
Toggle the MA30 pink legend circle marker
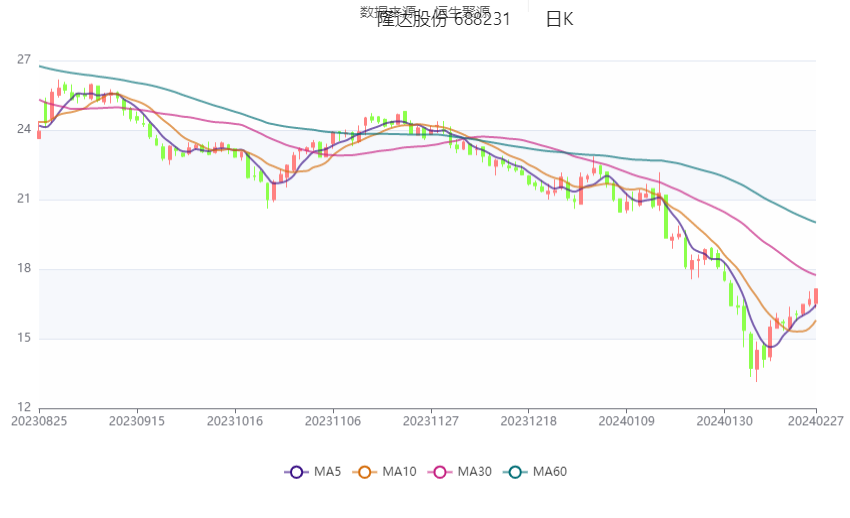pos(440,472)
